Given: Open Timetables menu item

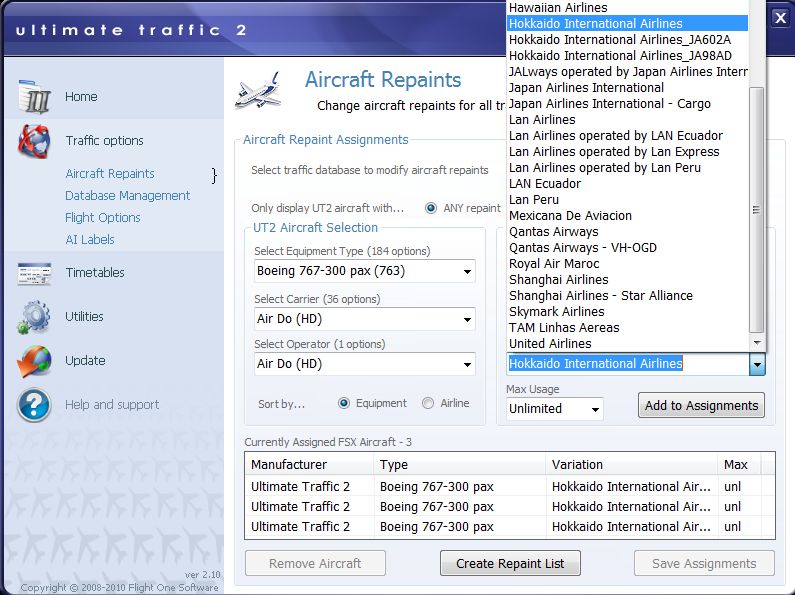Looking at the screenshot, I should click(x=95, y=272).
